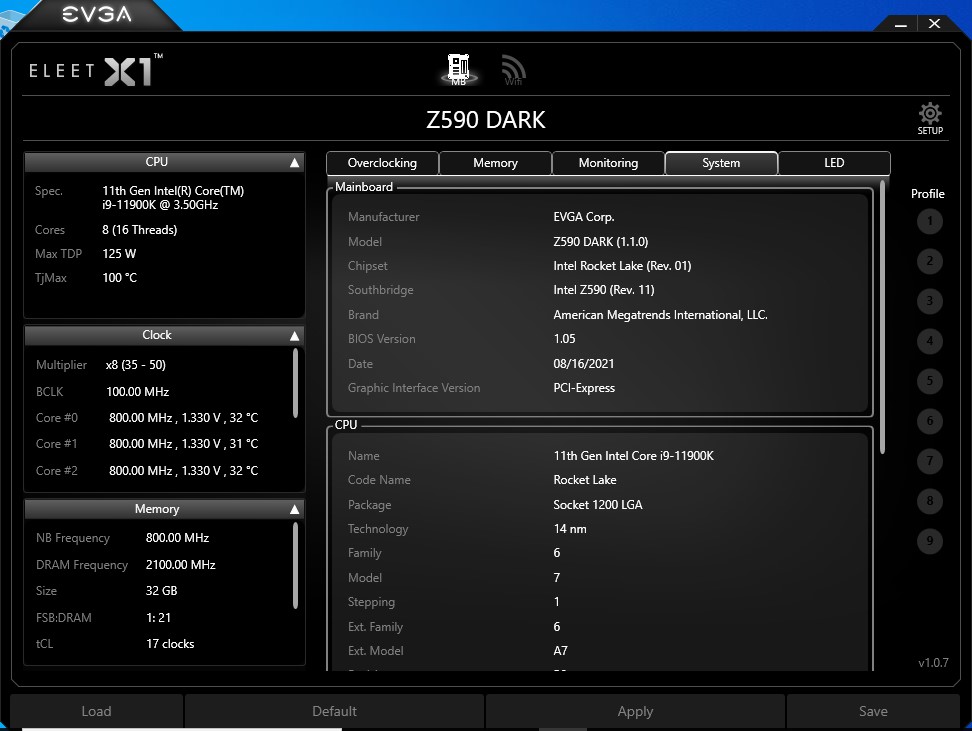Click the Load button

pyautogui.click(x=97, y=711)
